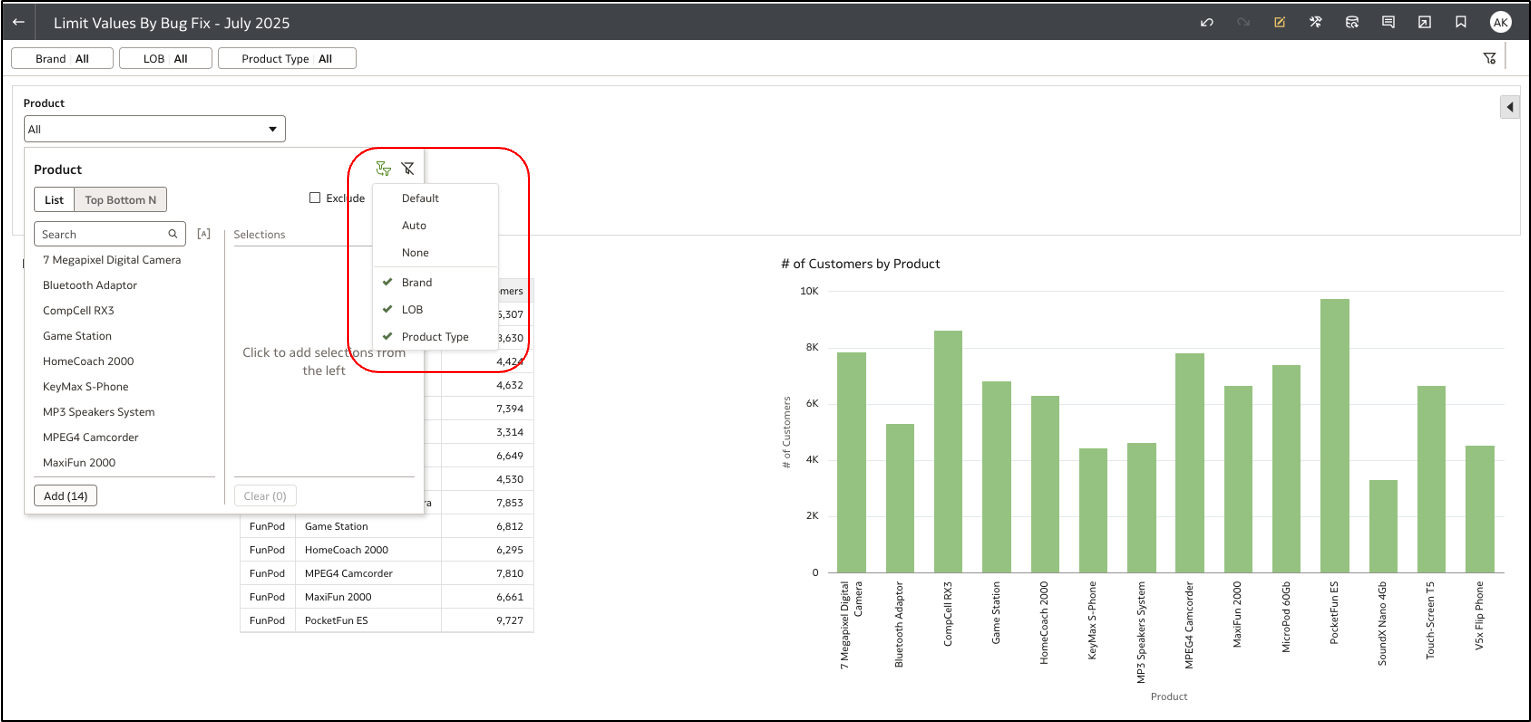Click the bookmark icon in the toolbar
The width and height of the screenshot is (1531, 722).
click(1460, 21)
